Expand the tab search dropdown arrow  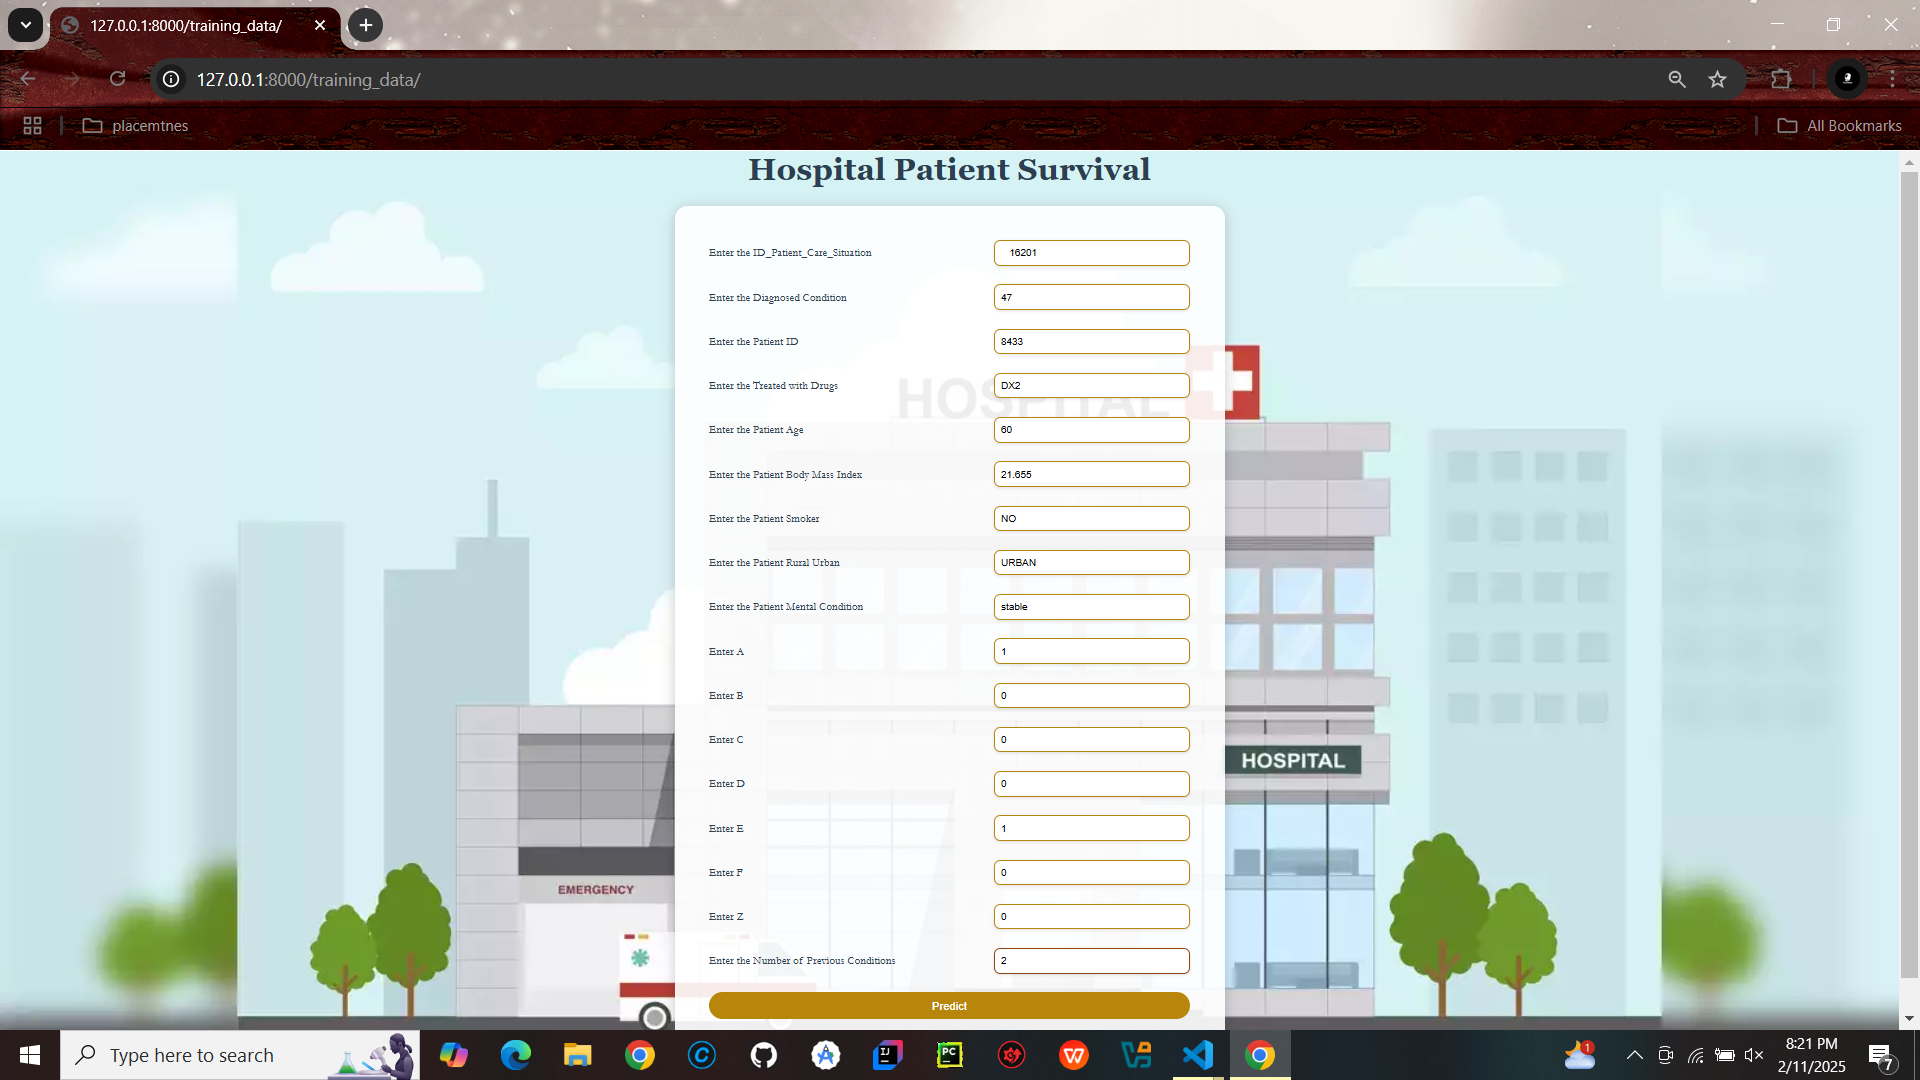(25, 25)
